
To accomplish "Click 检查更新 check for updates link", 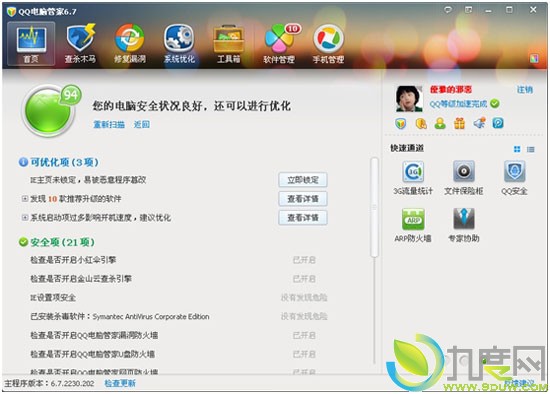I will pyautogui.click(x=120, y=383).
